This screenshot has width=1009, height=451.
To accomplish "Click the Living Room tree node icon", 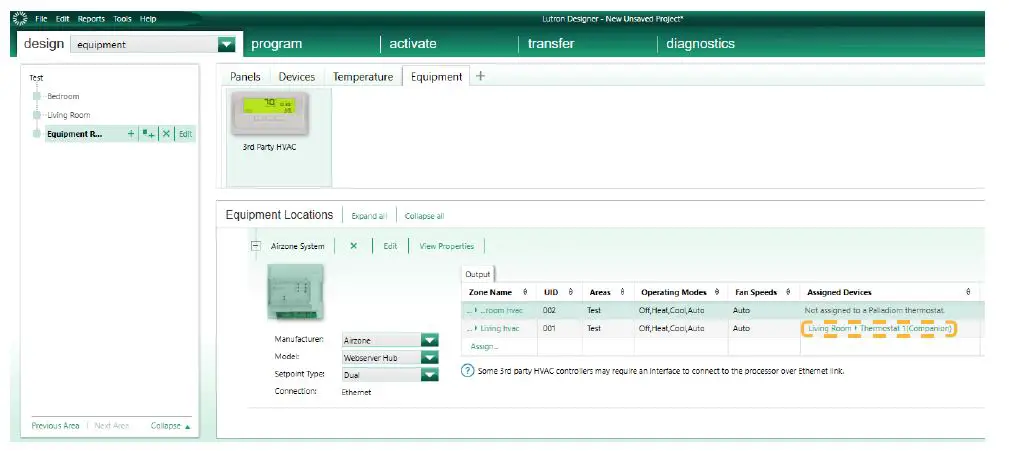I will pos(37,115).
